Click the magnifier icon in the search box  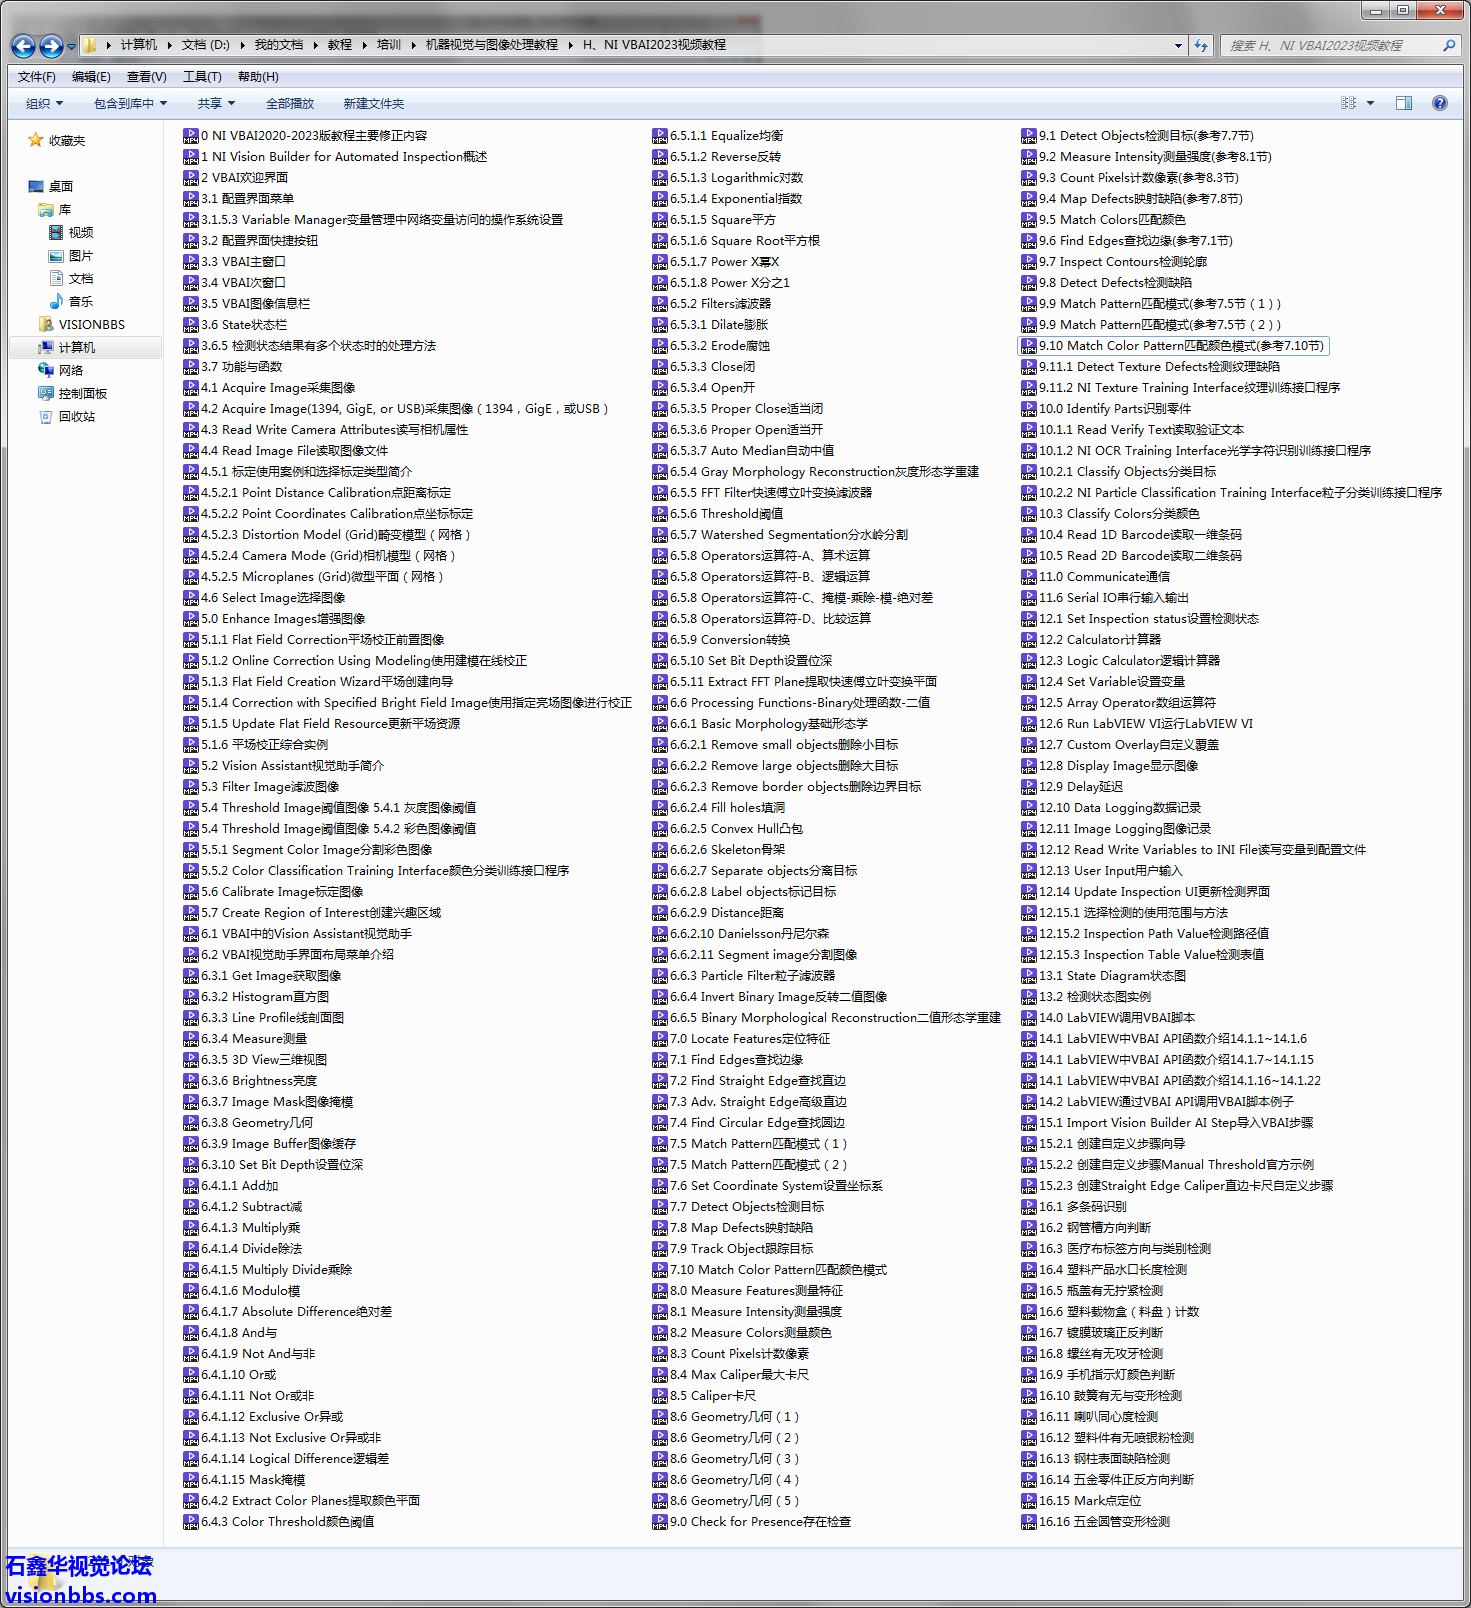click(1448, 45)
